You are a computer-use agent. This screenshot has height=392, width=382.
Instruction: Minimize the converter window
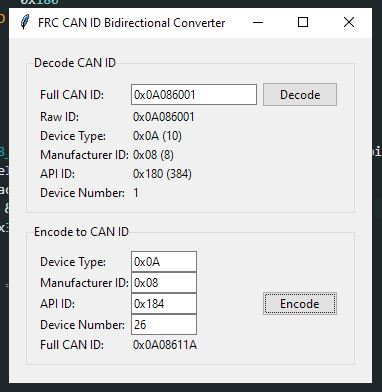258,22
